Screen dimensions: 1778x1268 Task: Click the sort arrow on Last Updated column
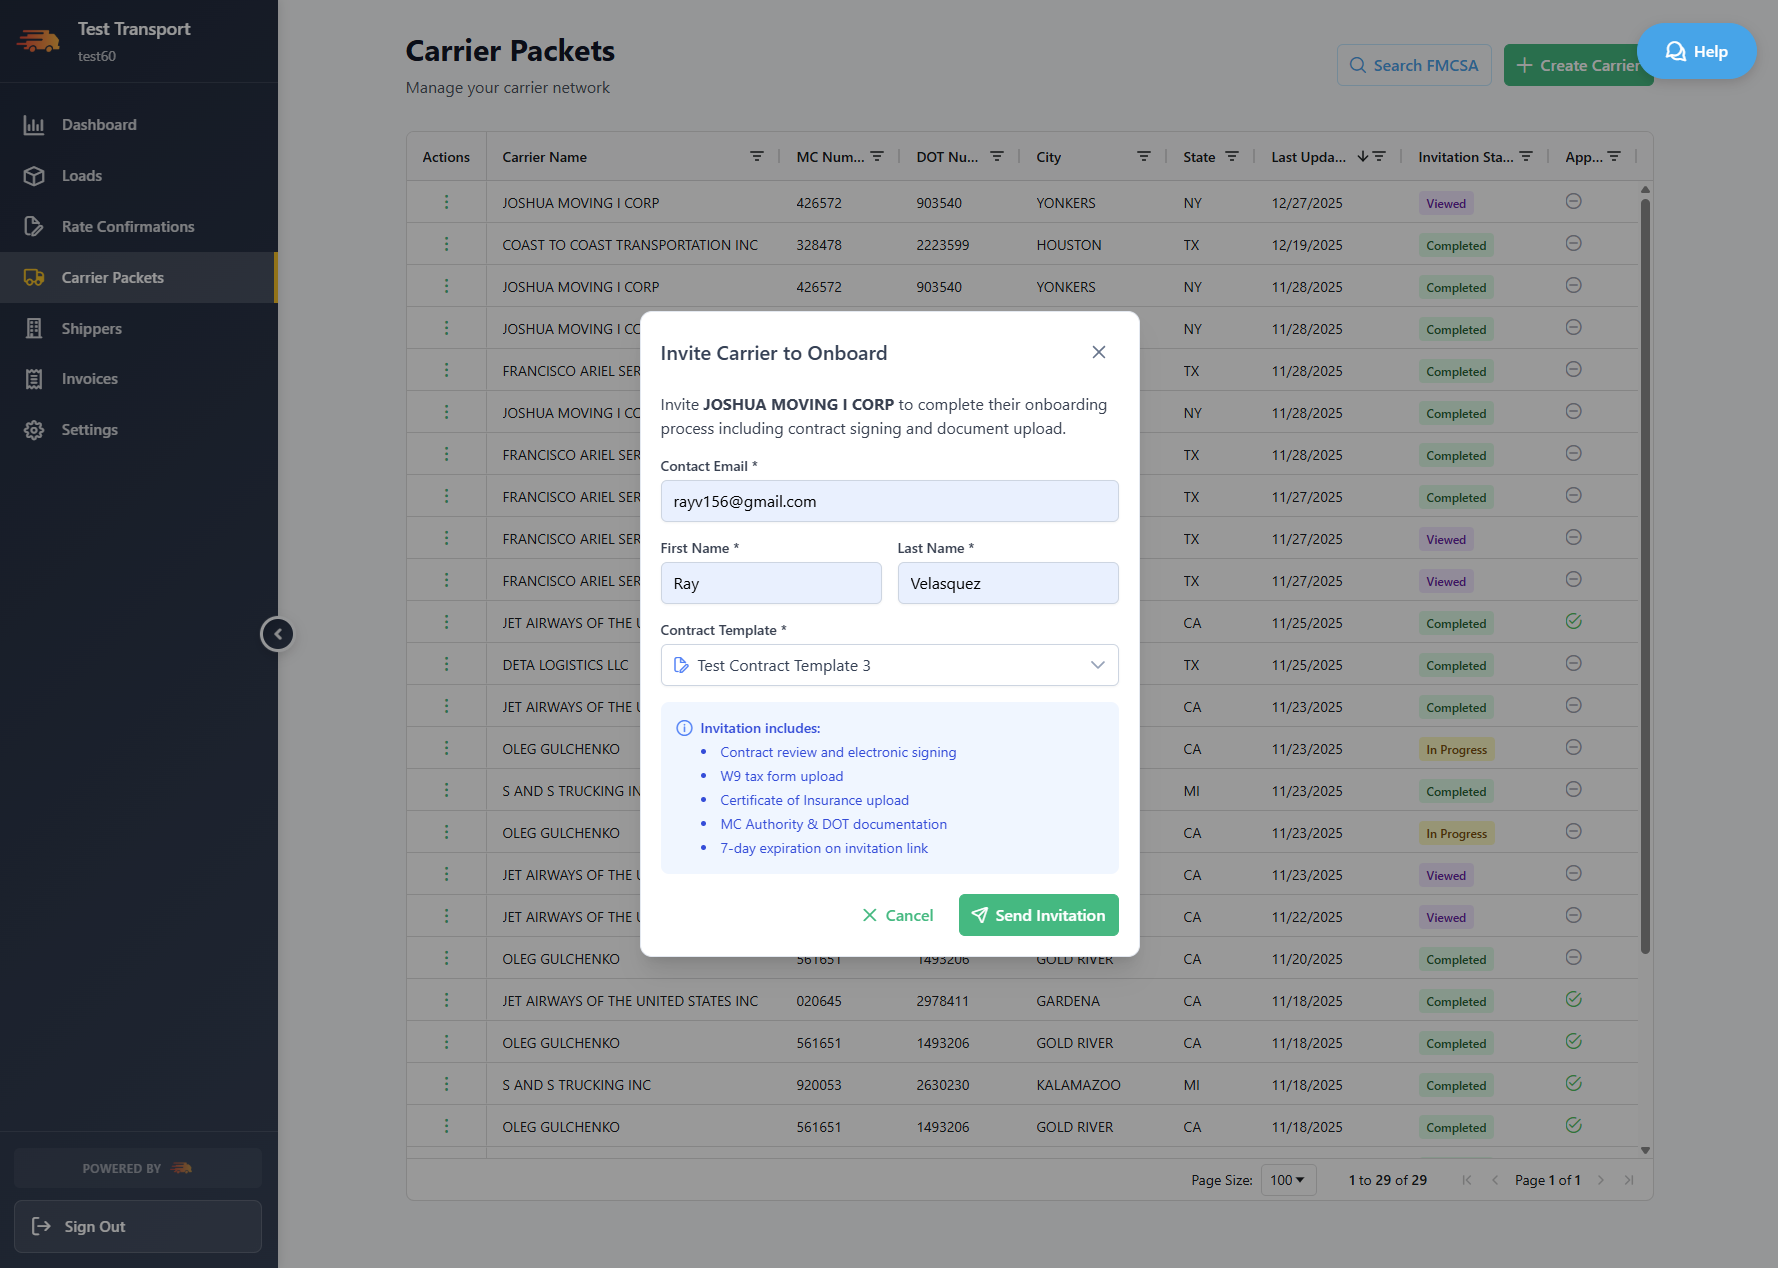(x=1363, y=156)
